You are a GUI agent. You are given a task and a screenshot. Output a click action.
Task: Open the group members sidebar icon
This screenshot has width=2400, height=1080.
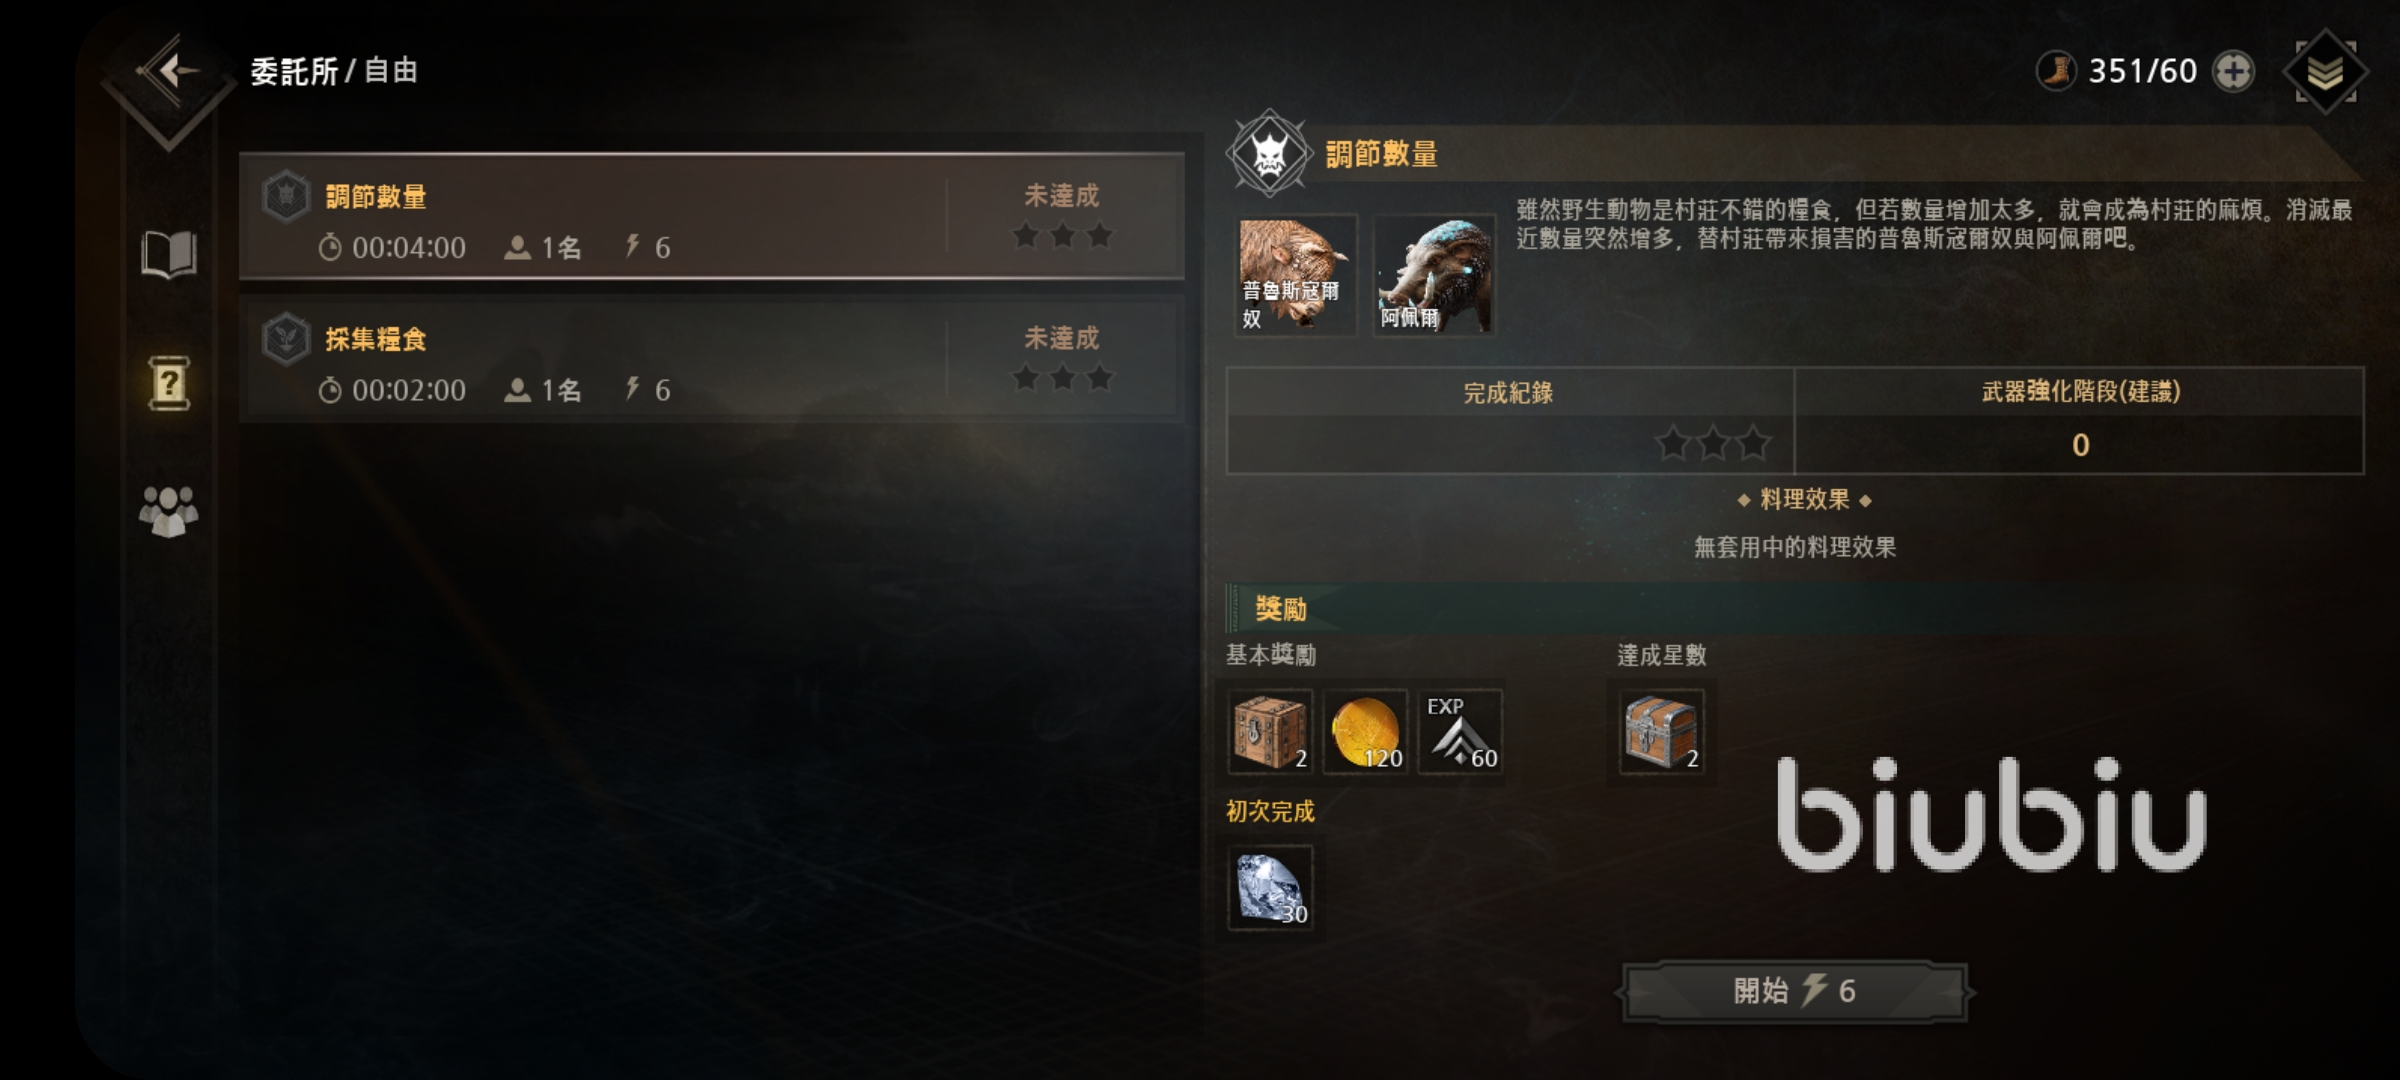[x=168, y=511]
